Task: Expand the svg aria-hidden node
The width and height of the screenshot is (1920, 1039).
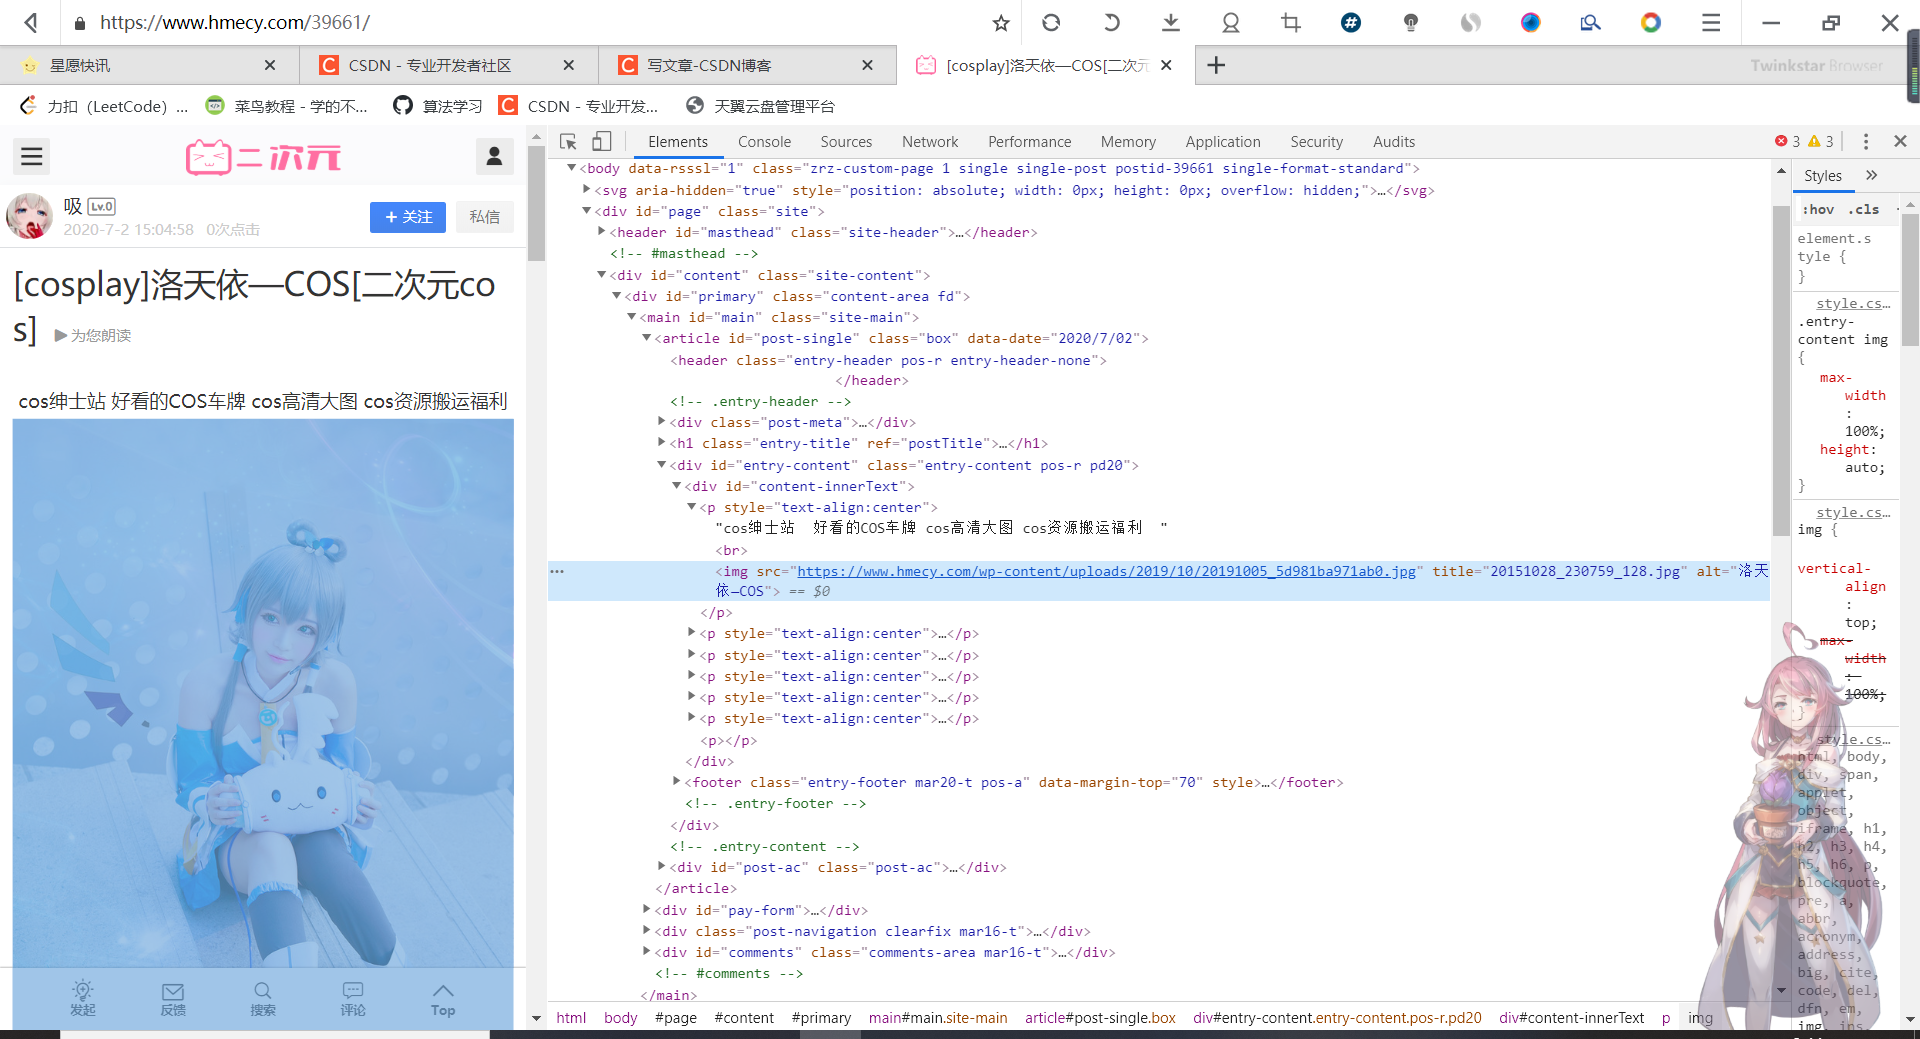Action: [x=587, y=189]
